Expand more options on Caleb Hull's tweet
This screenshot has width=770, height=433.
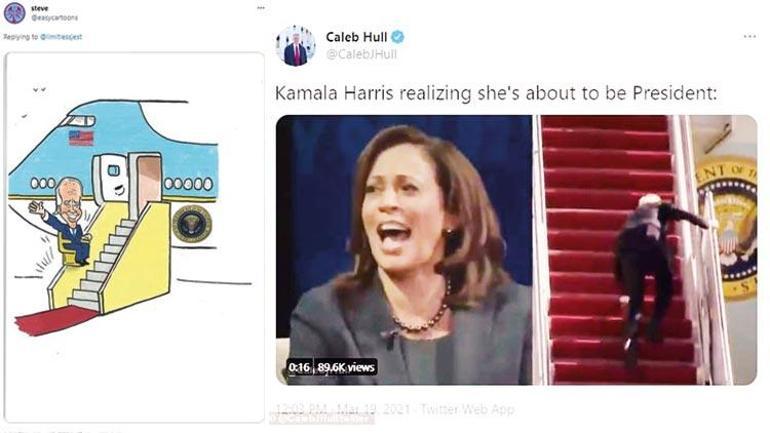pos(750,36)
